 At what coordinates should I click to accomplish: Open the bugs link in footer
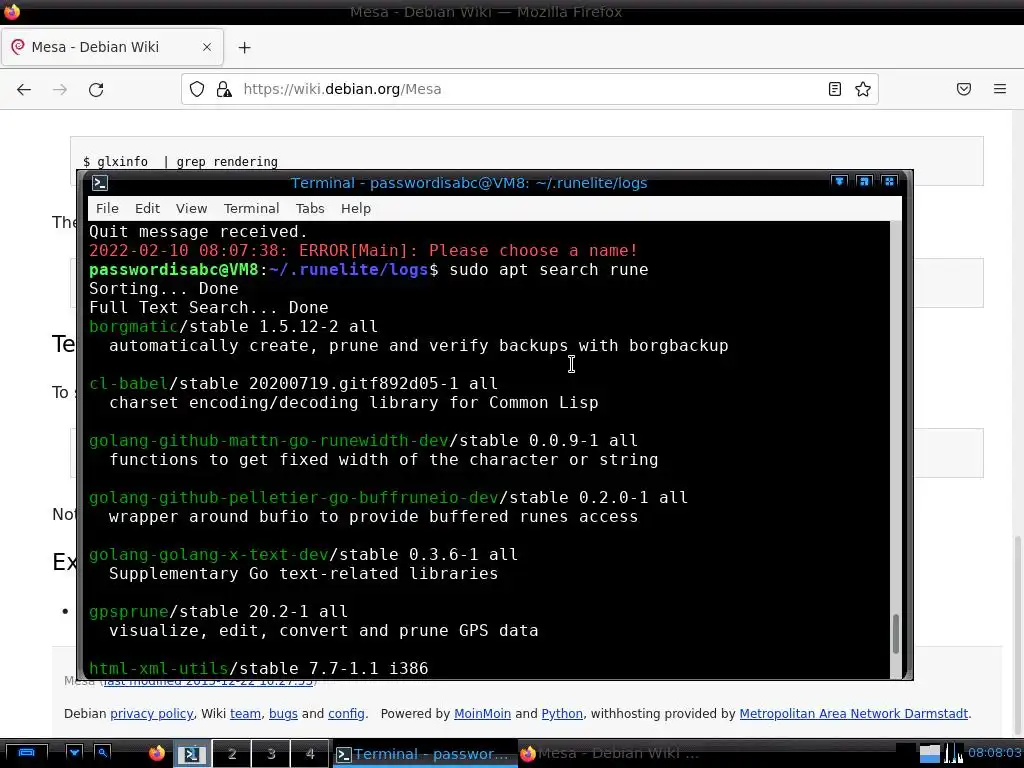point(283,714)
